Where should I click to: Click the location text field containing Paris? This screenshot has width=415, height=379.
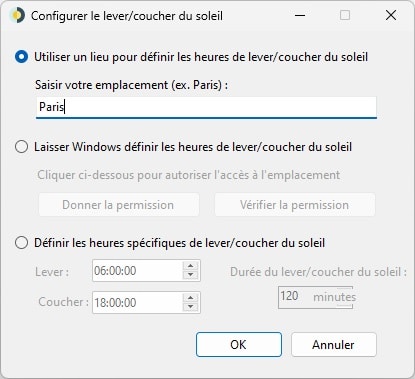[206, 107]
